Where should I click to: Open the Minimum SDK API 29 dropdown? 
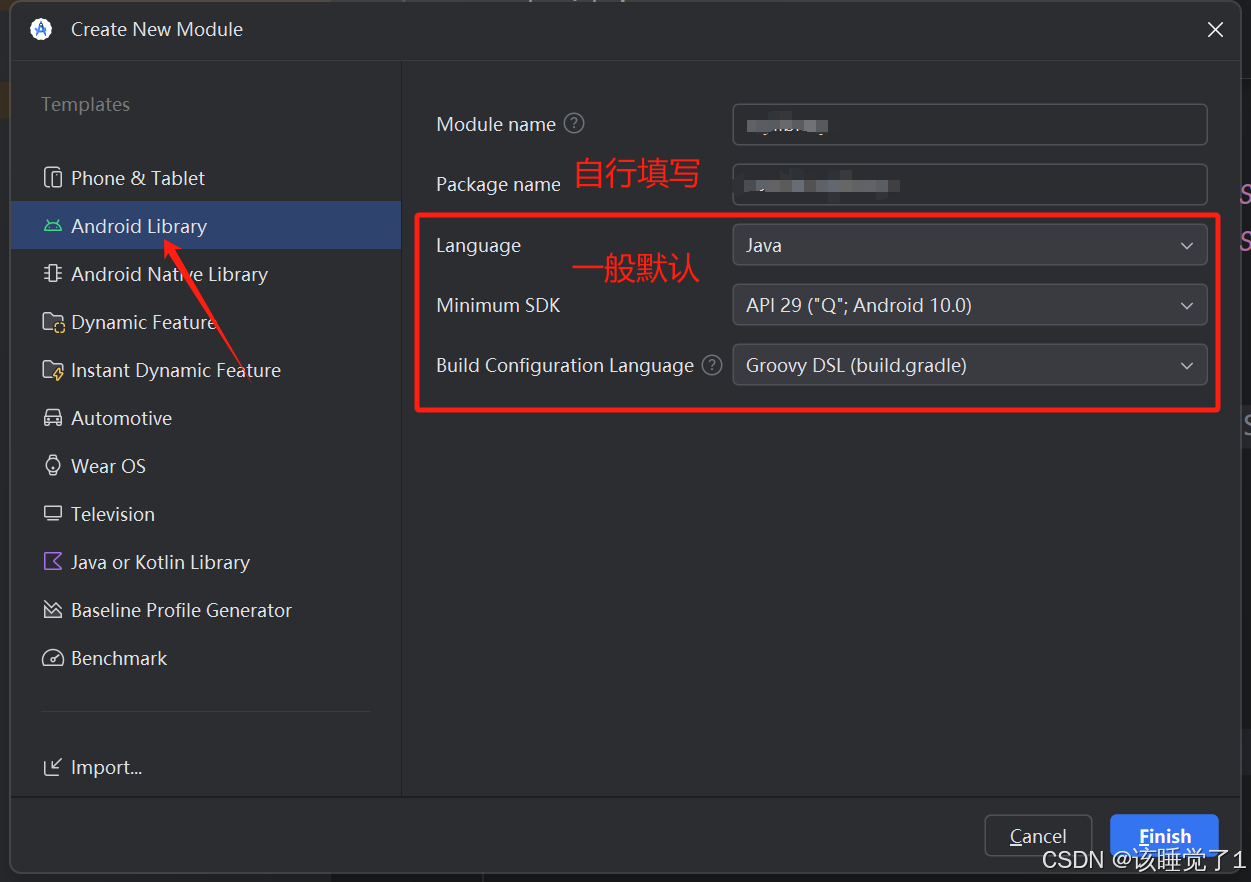click(970, 305)
